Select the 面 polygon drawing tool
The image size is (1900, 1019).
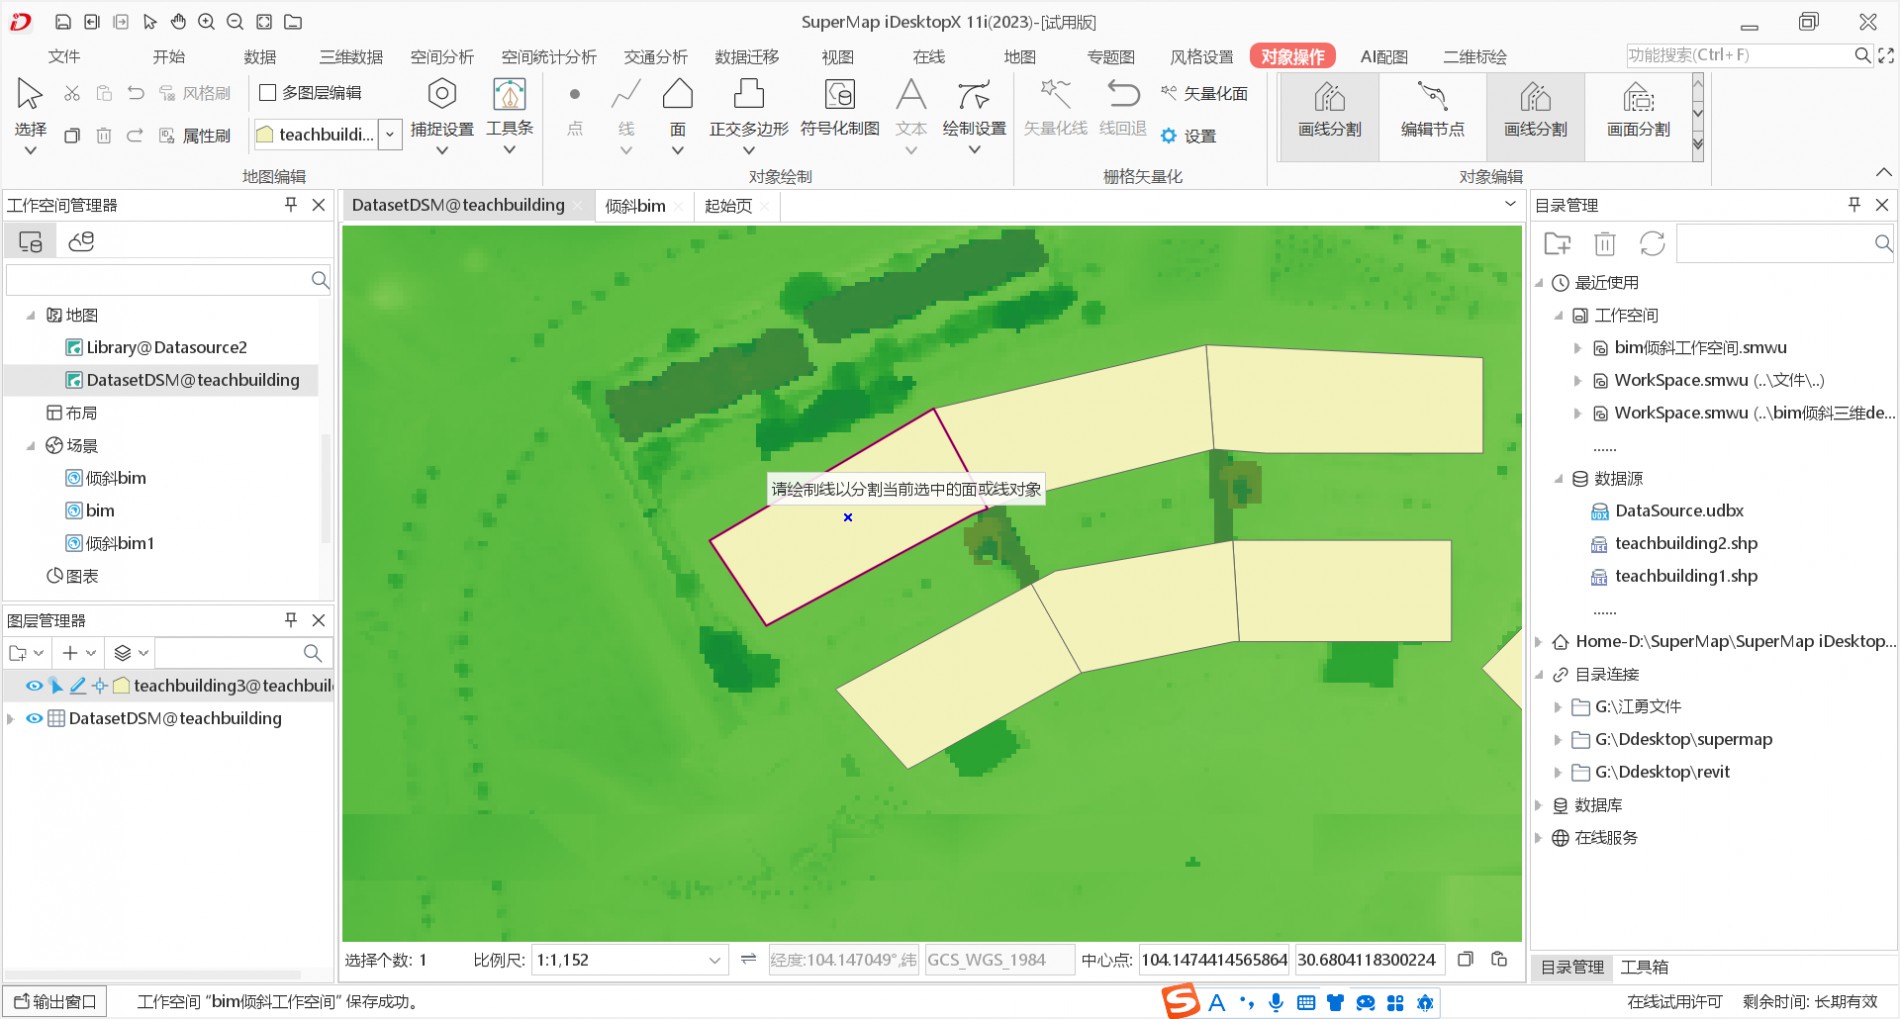[678, 95]
